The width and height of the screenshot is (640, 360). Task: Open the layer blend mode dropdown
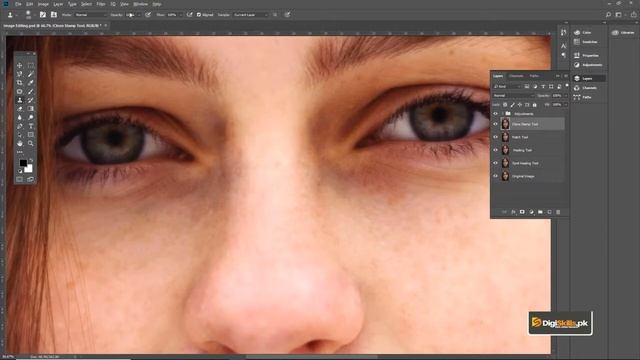[x=513, y=96]
